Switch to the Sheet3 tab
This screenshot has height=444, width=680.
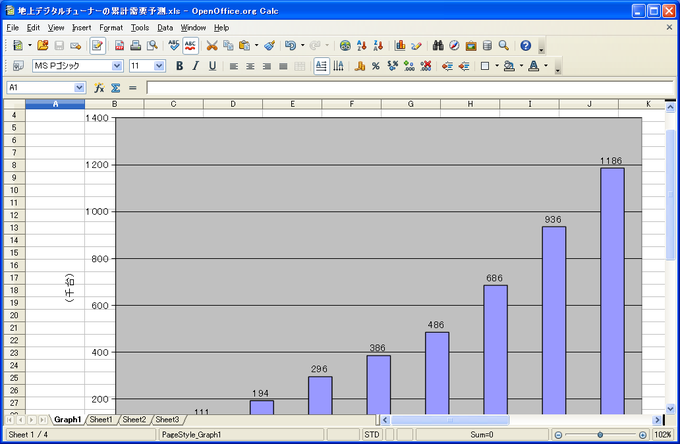(x=167, y=420)
